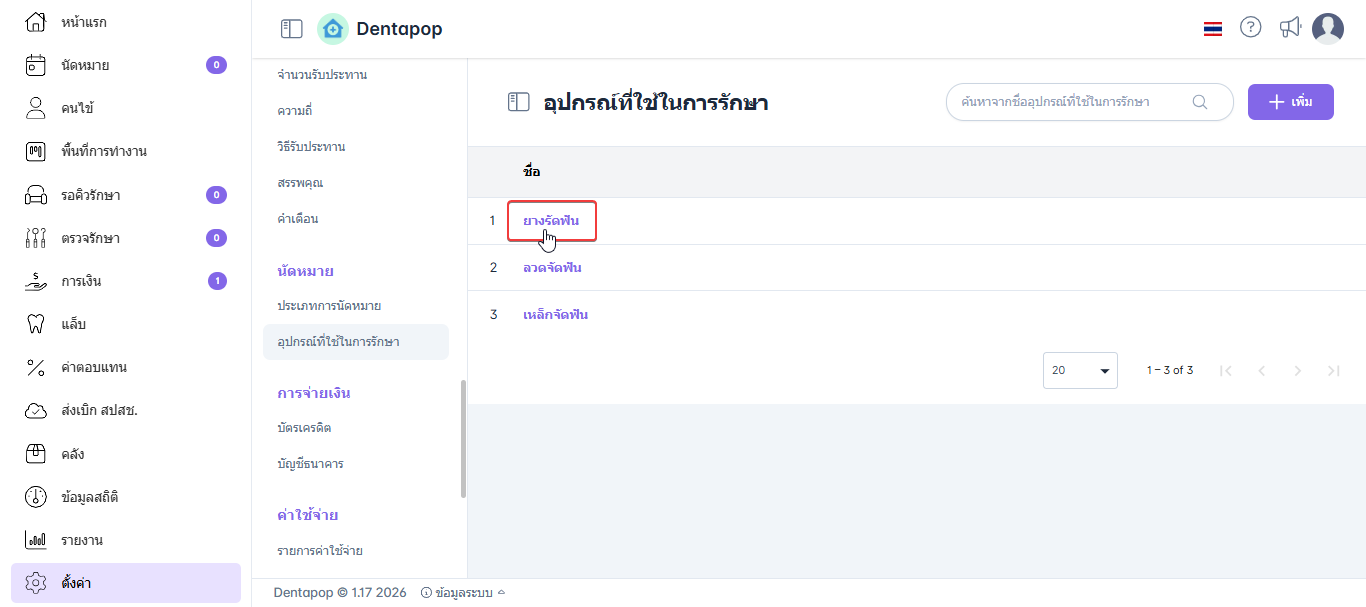
Task: Click the 1 – 3 of 3 text
Action: (1170, 370)
